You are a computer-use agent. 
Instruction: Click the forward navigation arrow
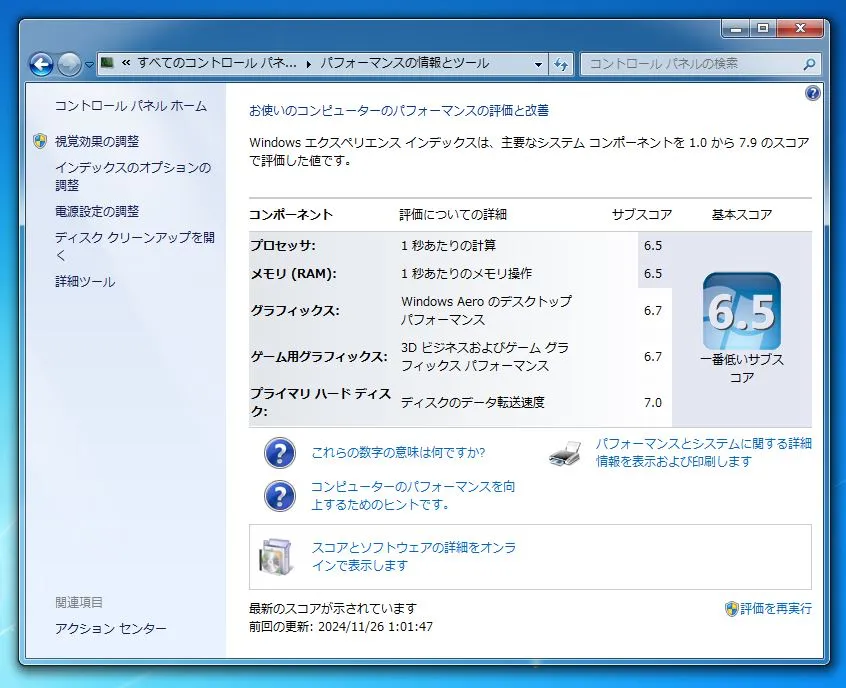click(68, 64)
